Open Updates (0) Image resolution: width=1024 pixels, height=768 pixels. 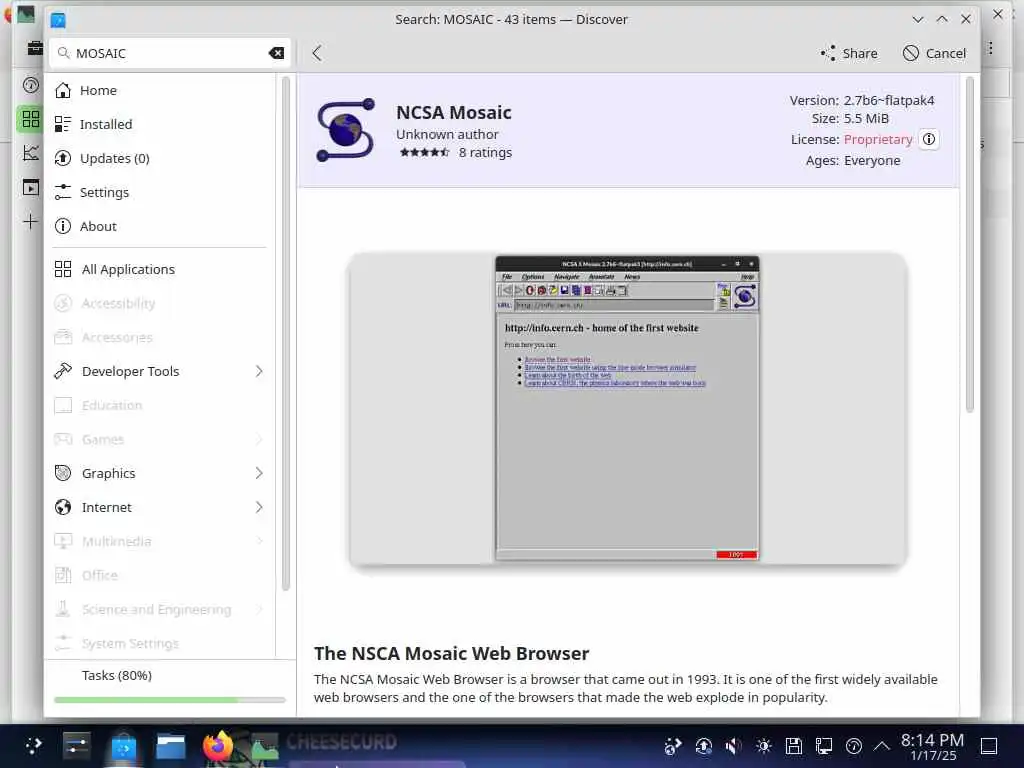[161, 158]
